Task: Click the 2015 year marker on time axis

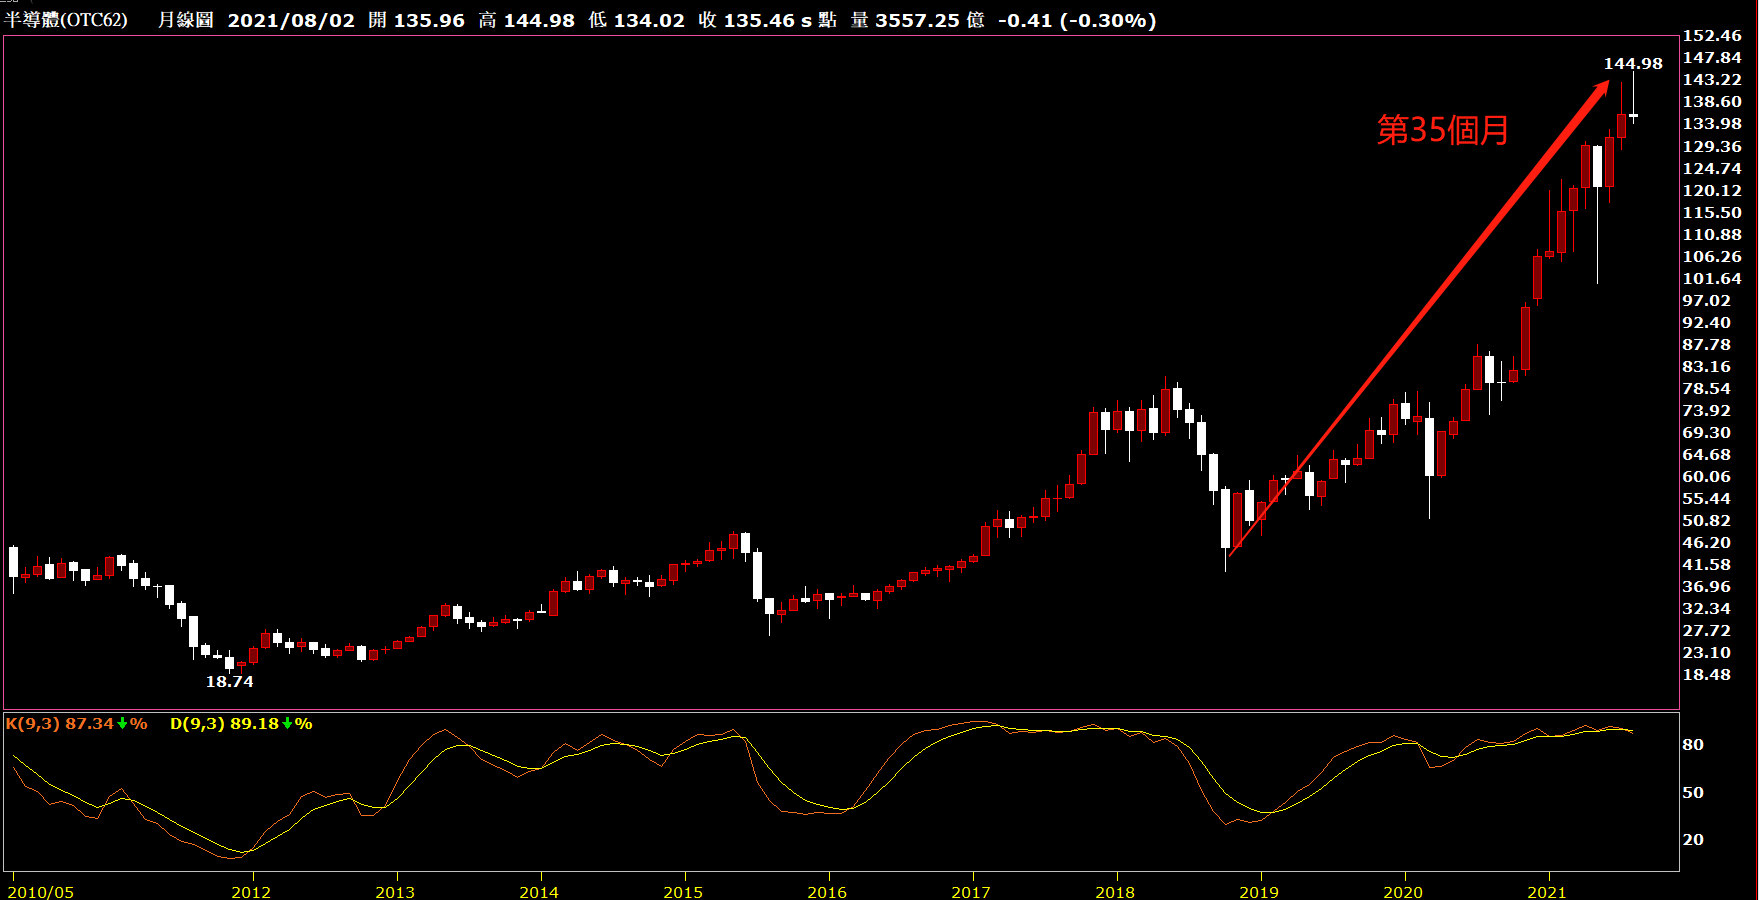Action: tap(683, 892)
